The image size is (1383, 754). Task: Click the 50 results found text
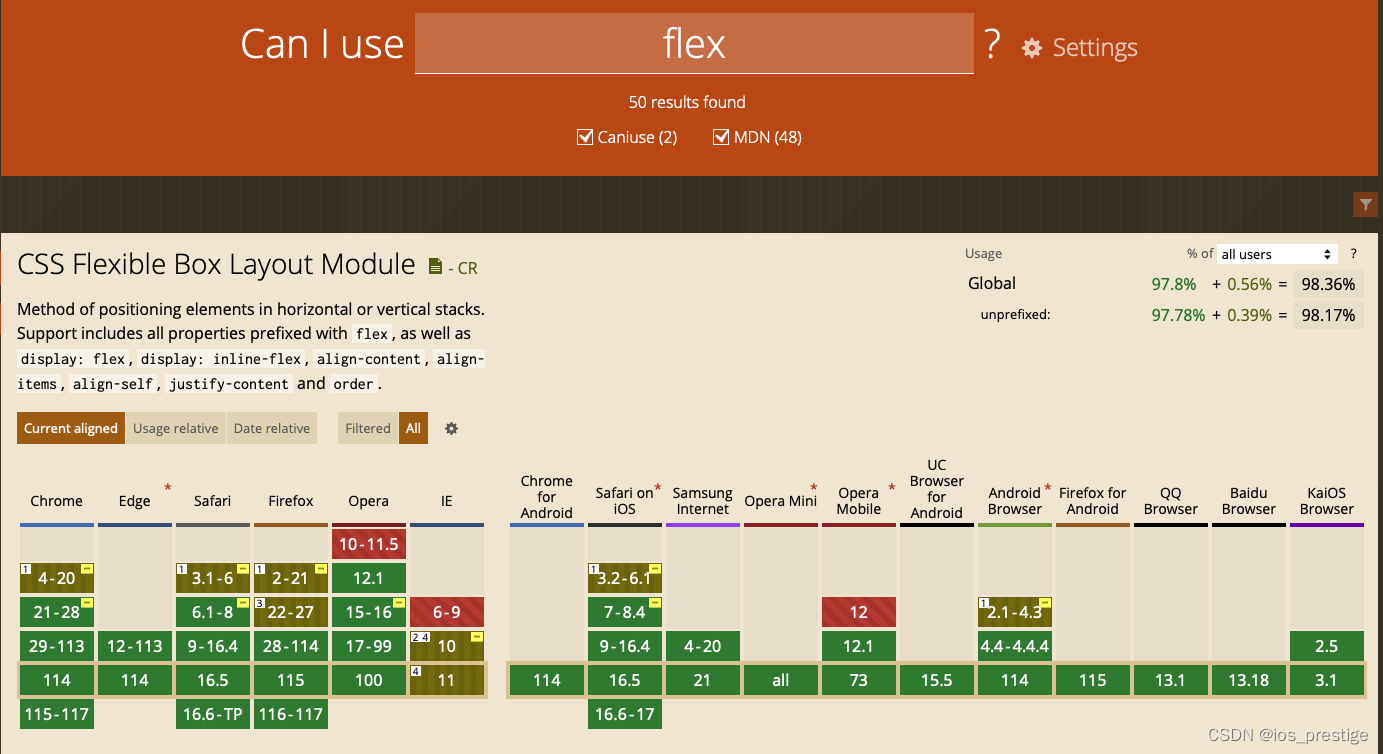687,102
